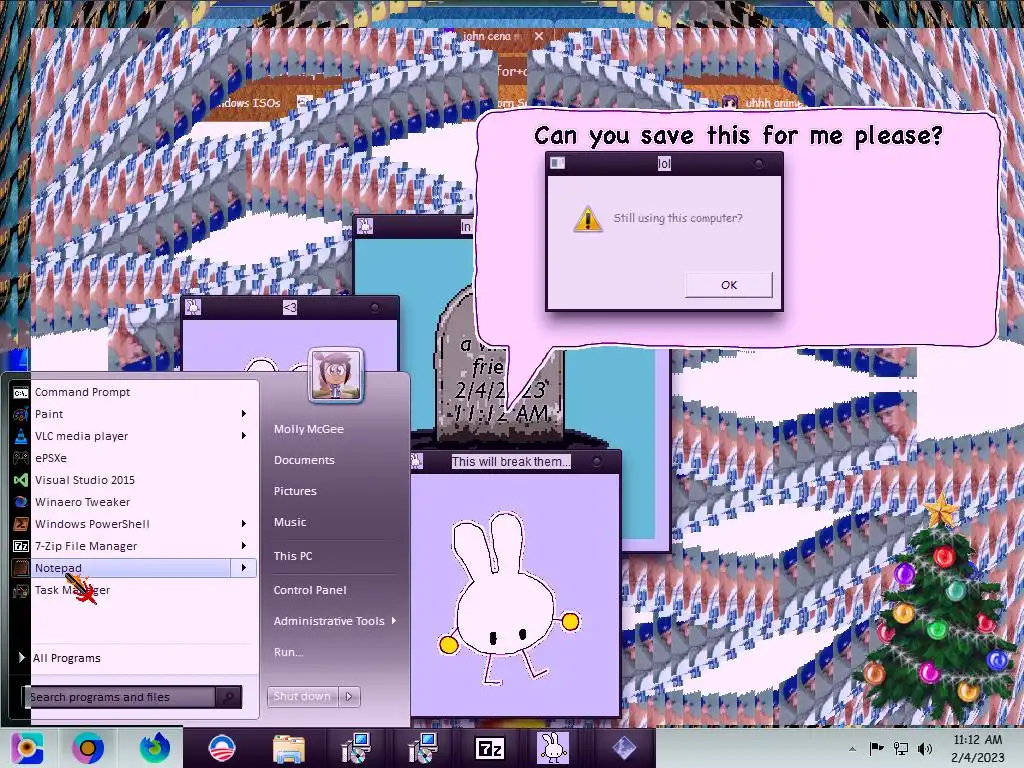Open Visual Studio 2015 entry

[85, 480]
